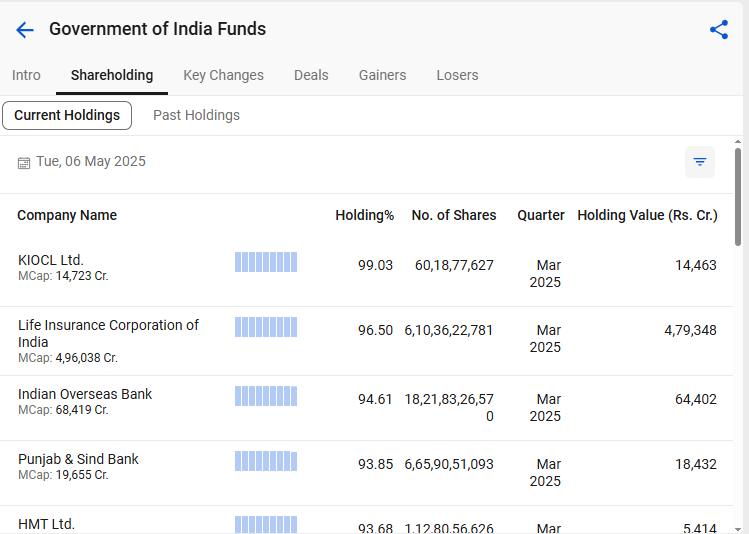
Task: Sort by Holding Value (Rs. Cr.) header
Action: pyautogui.click(x=647, y=215)
